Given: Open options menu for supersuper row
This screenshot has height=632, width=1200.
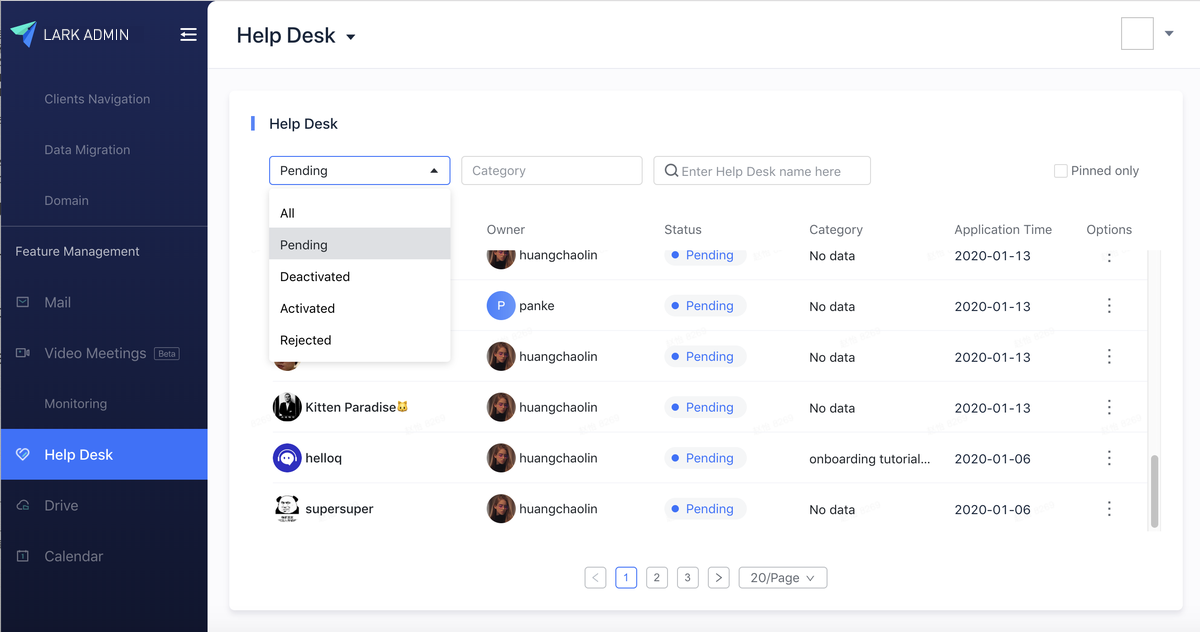Looking at the screenshot, I should [x=1109, y=509].
